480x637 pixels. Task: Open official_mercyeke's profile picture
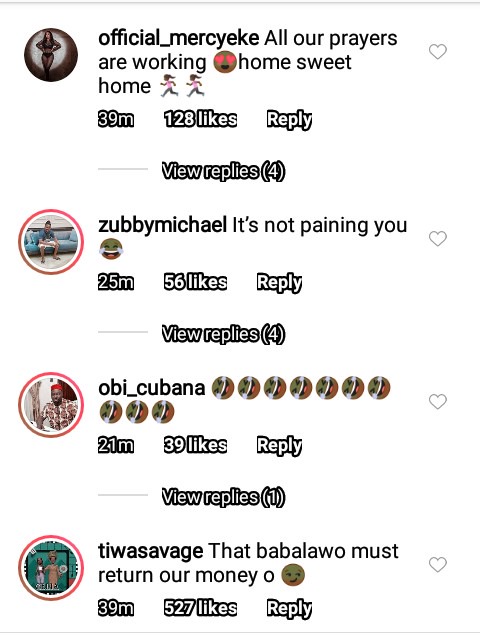pos(51,55)
